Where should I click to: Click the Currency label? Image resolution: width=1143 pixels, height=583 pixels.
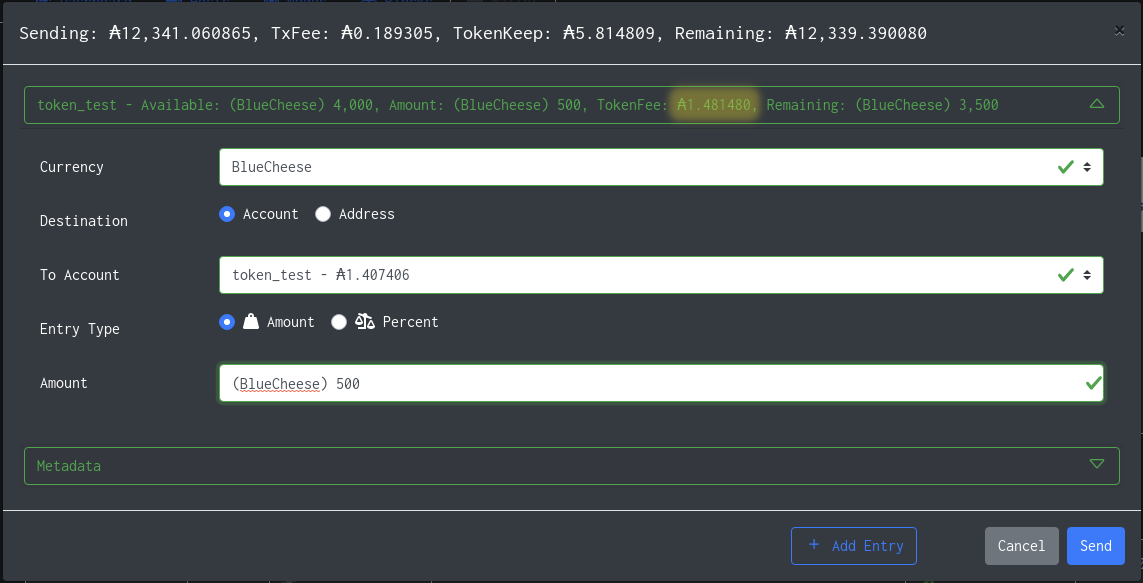pyautogui.click(x=71, y=167)
